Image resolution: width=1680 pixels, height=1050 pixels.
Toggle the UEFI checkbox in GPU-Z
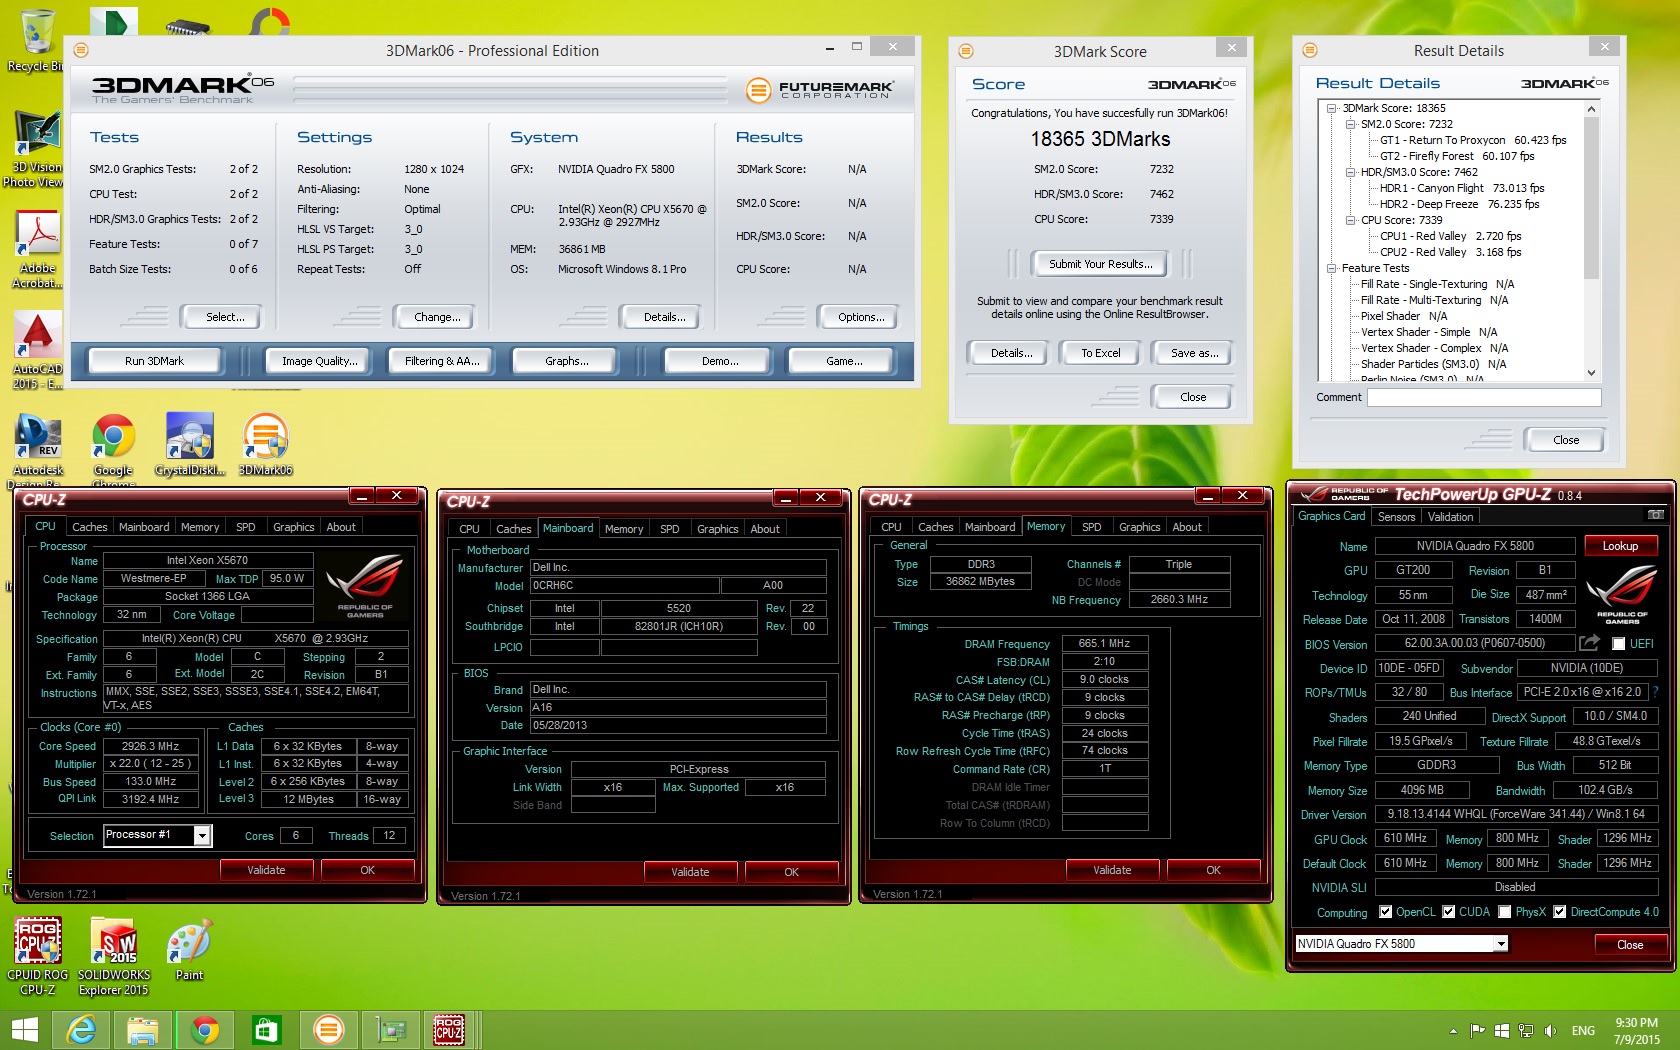coord(1618,644)
